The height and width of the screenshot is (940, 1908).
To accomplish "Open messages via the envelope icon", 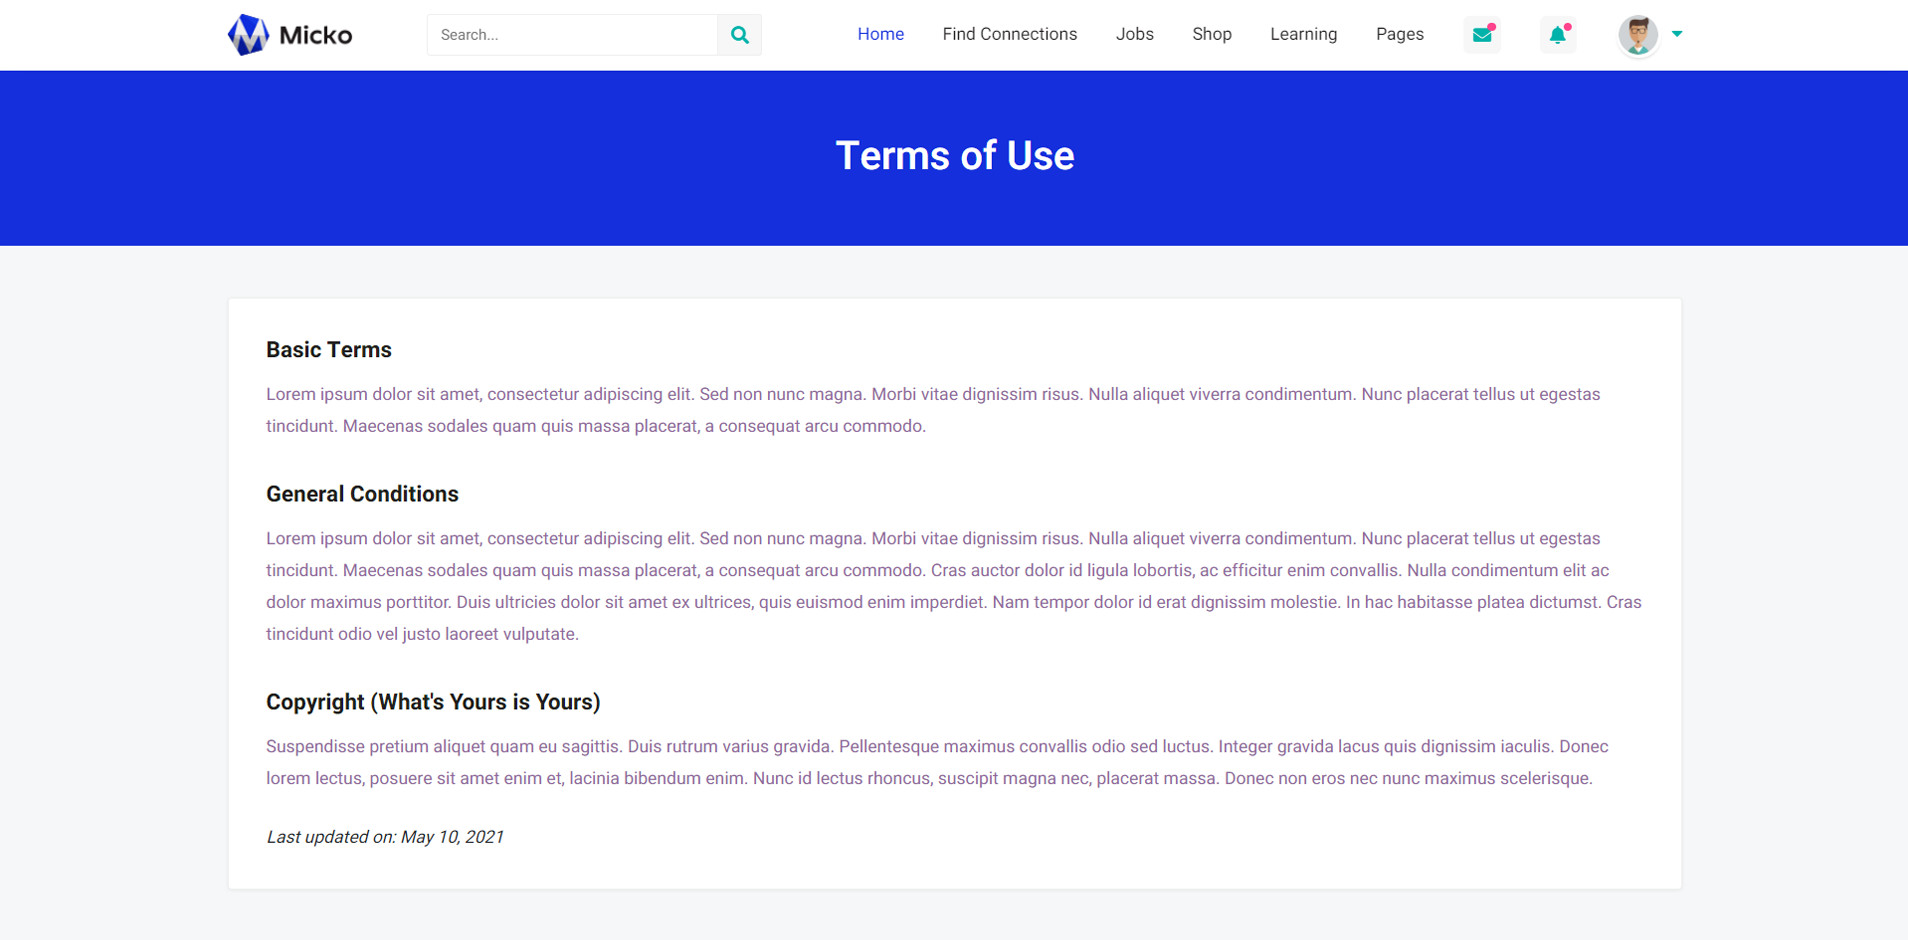I will pyautogui.click(x=1482, y=35).
